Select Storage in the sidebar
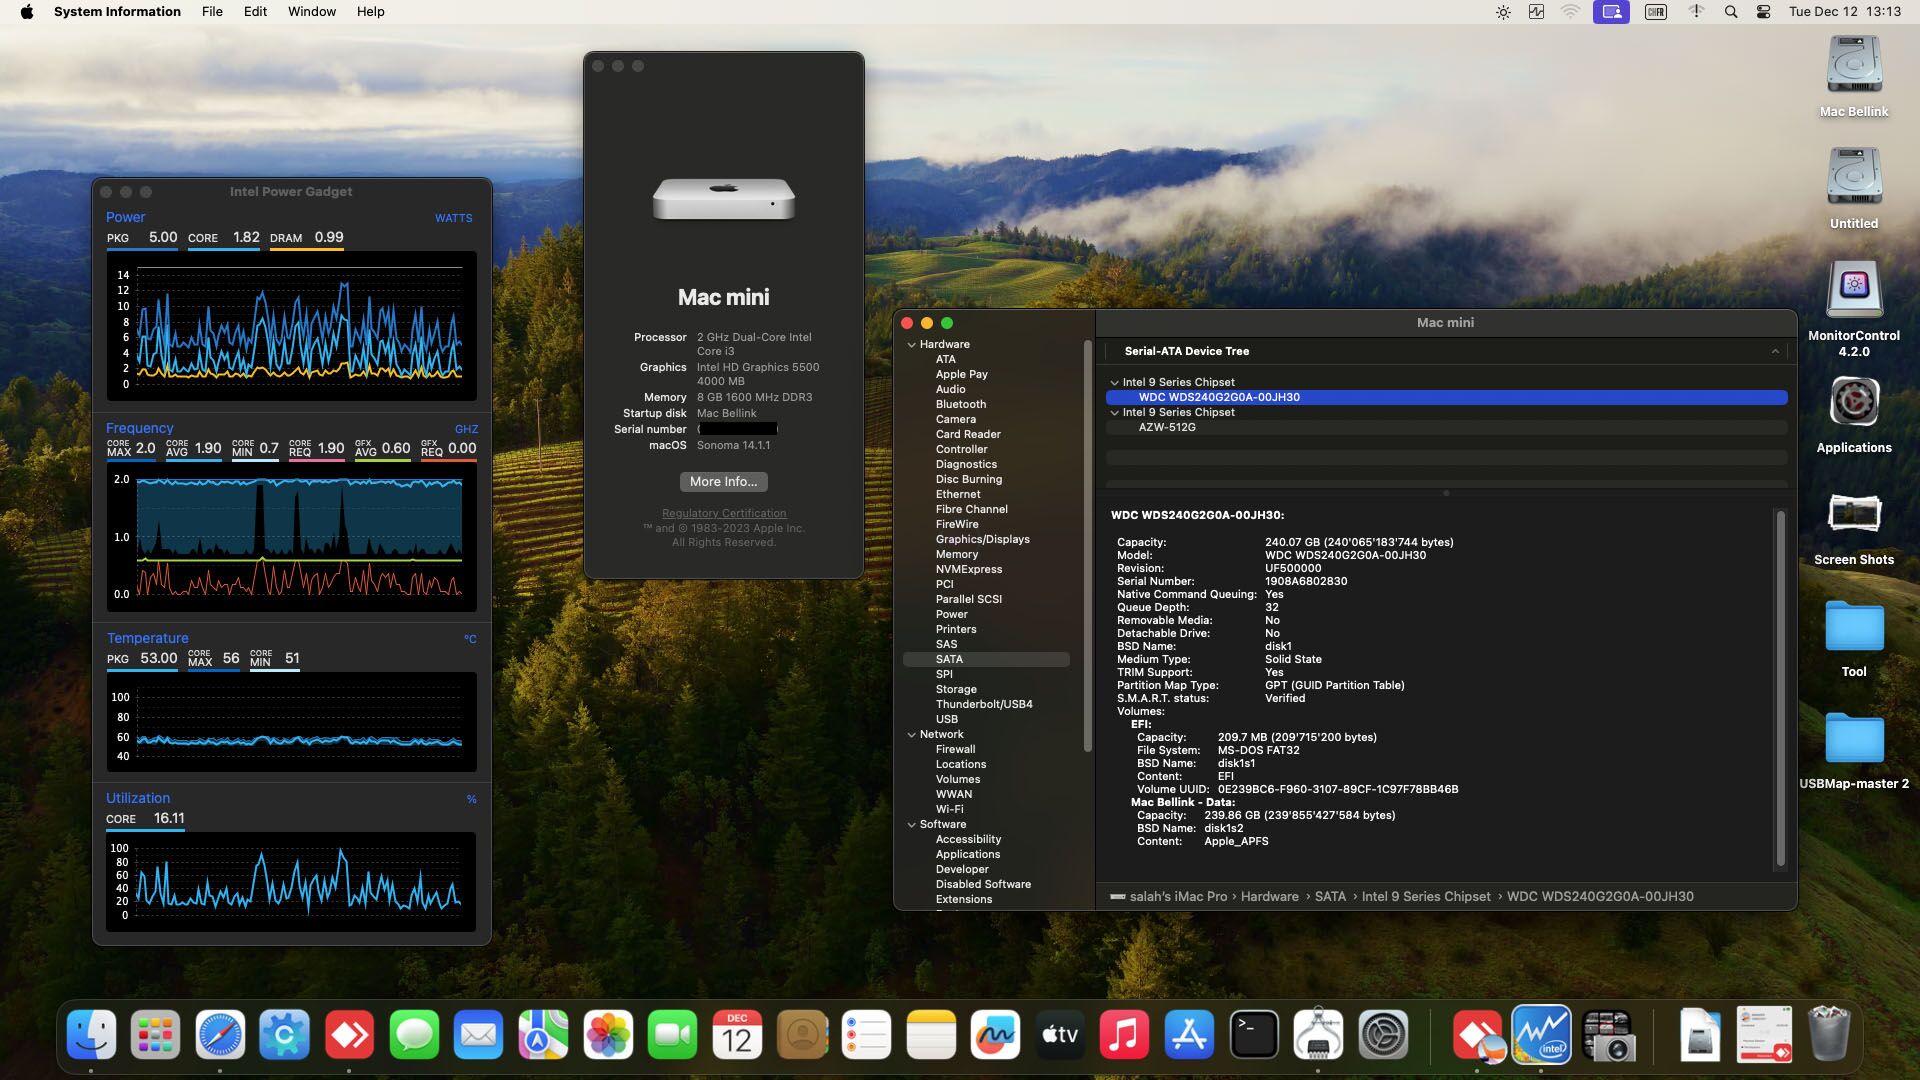Screen dimensions: 1920x1080 (x=956, y=689)
